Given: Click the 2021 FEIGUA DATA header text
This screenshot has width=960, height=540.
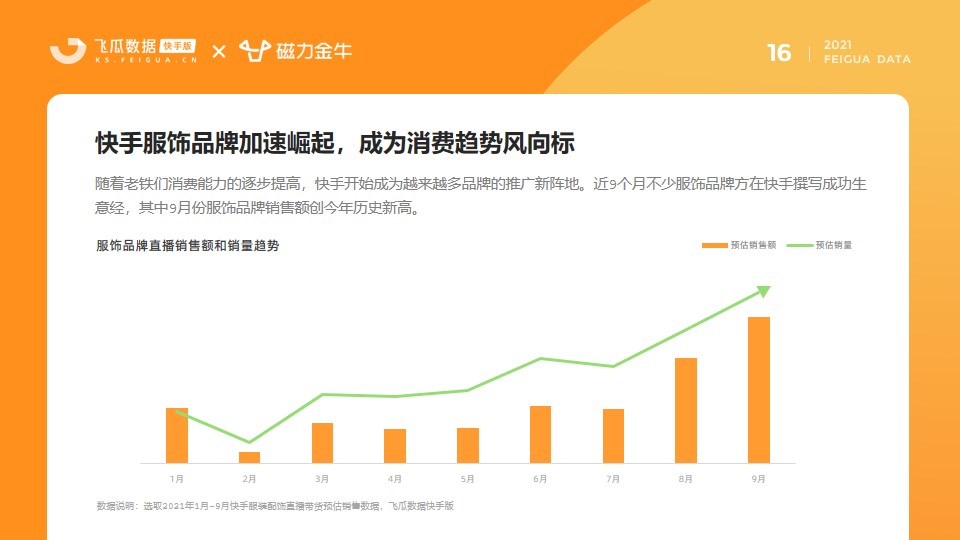Looking at the screenshot, I should [x=867, y=52].
